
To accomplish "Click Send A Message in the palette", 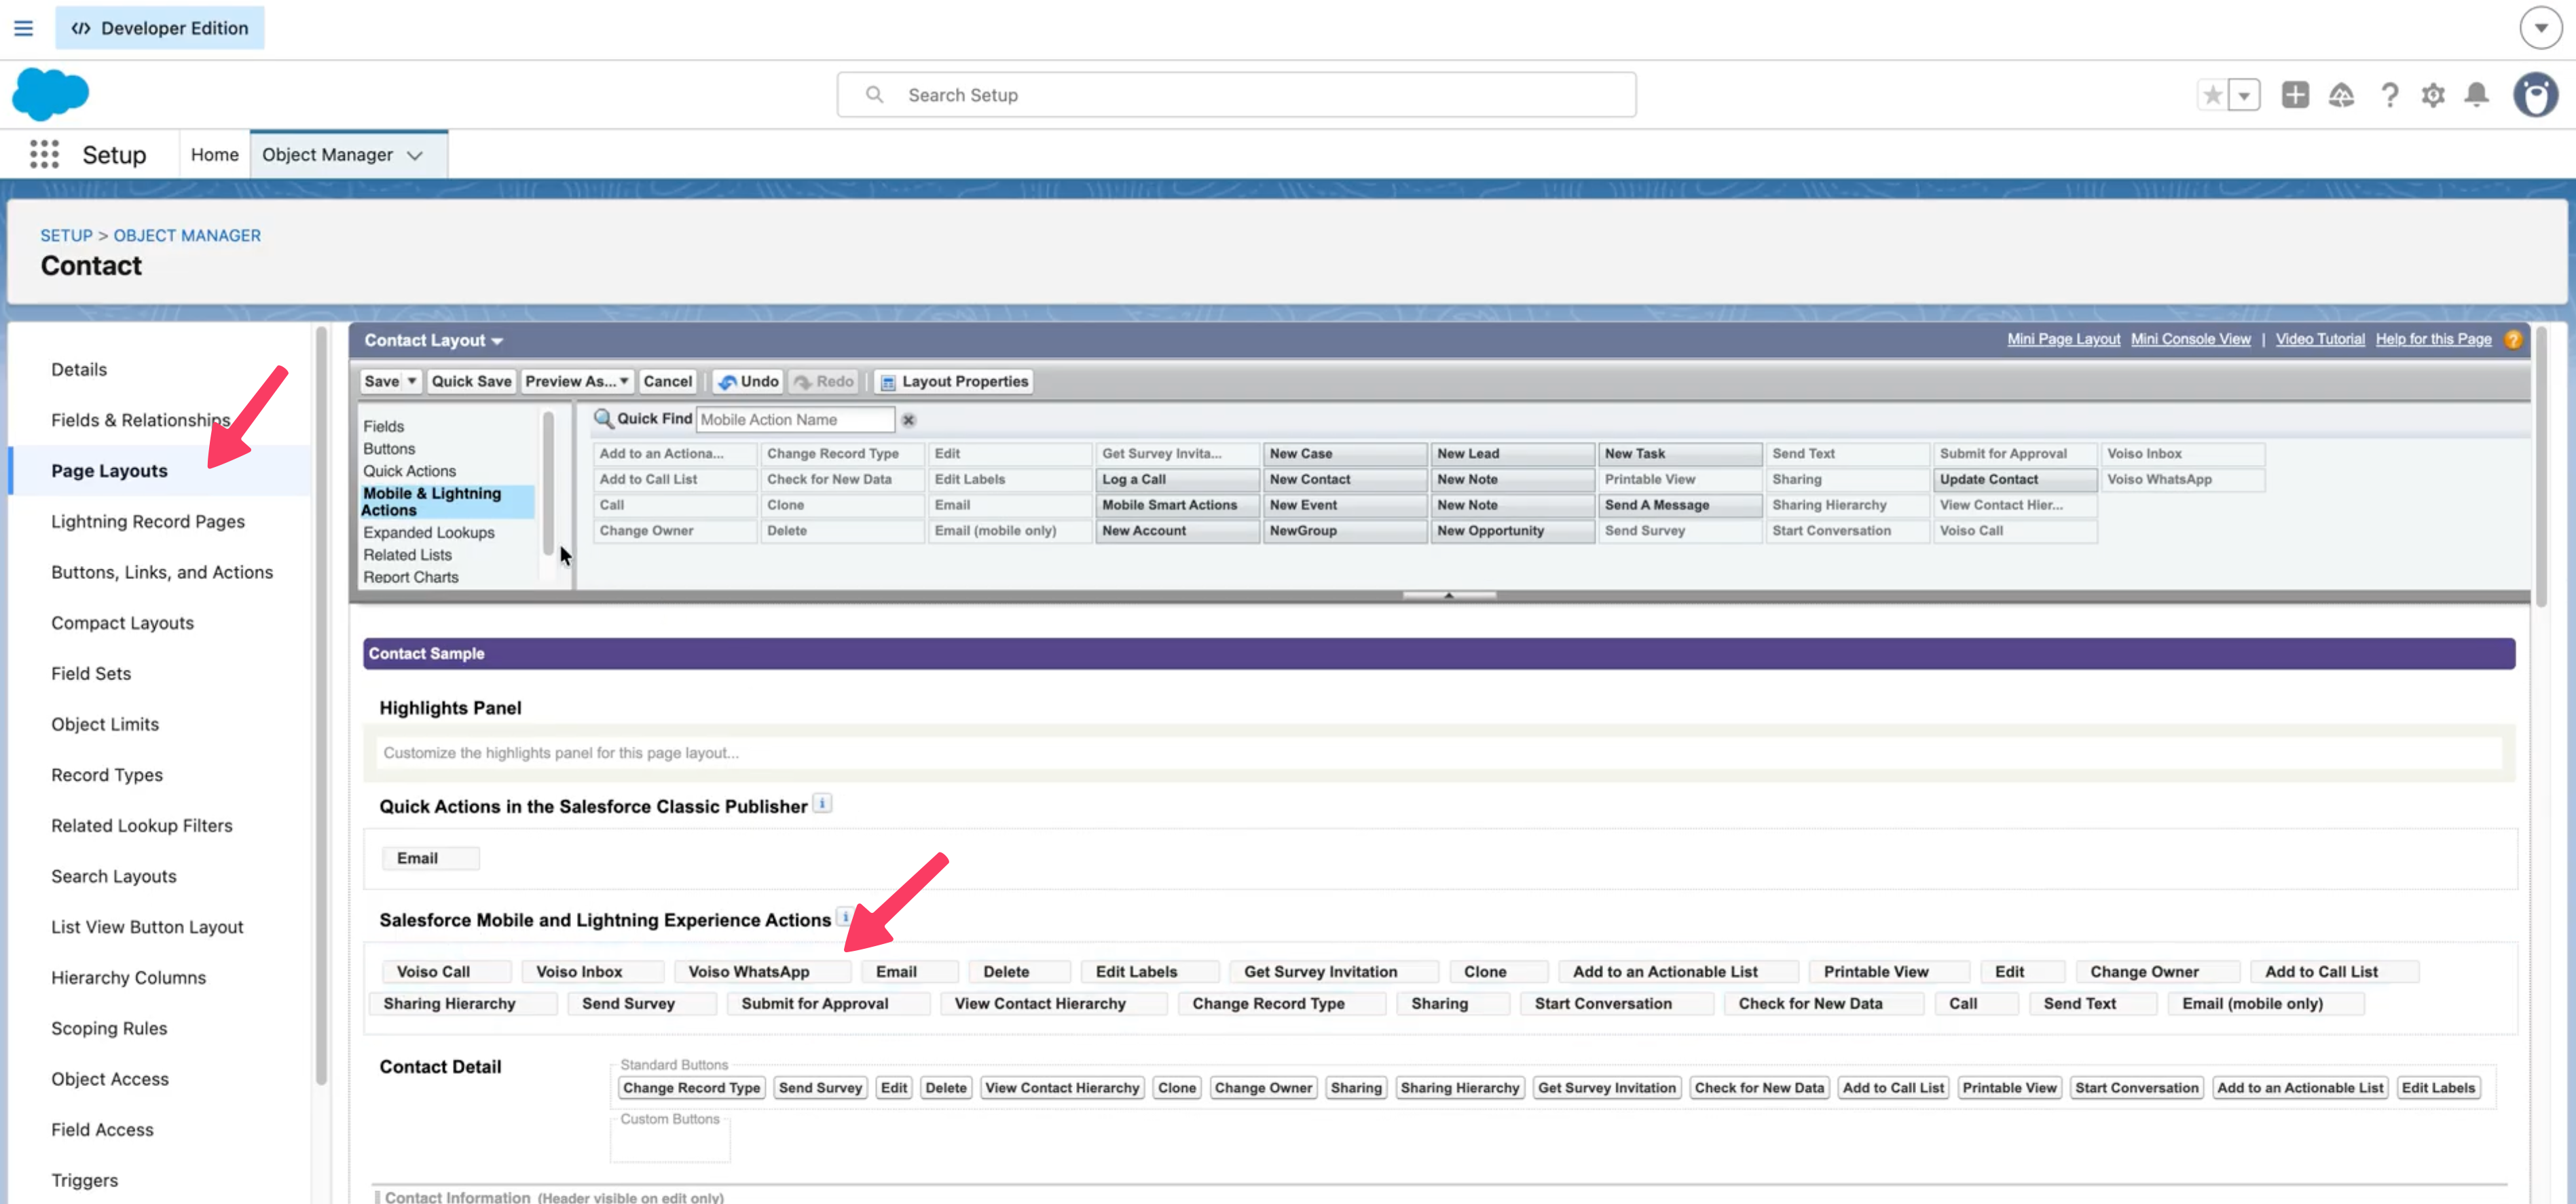I will click(x=1680, y=505).
